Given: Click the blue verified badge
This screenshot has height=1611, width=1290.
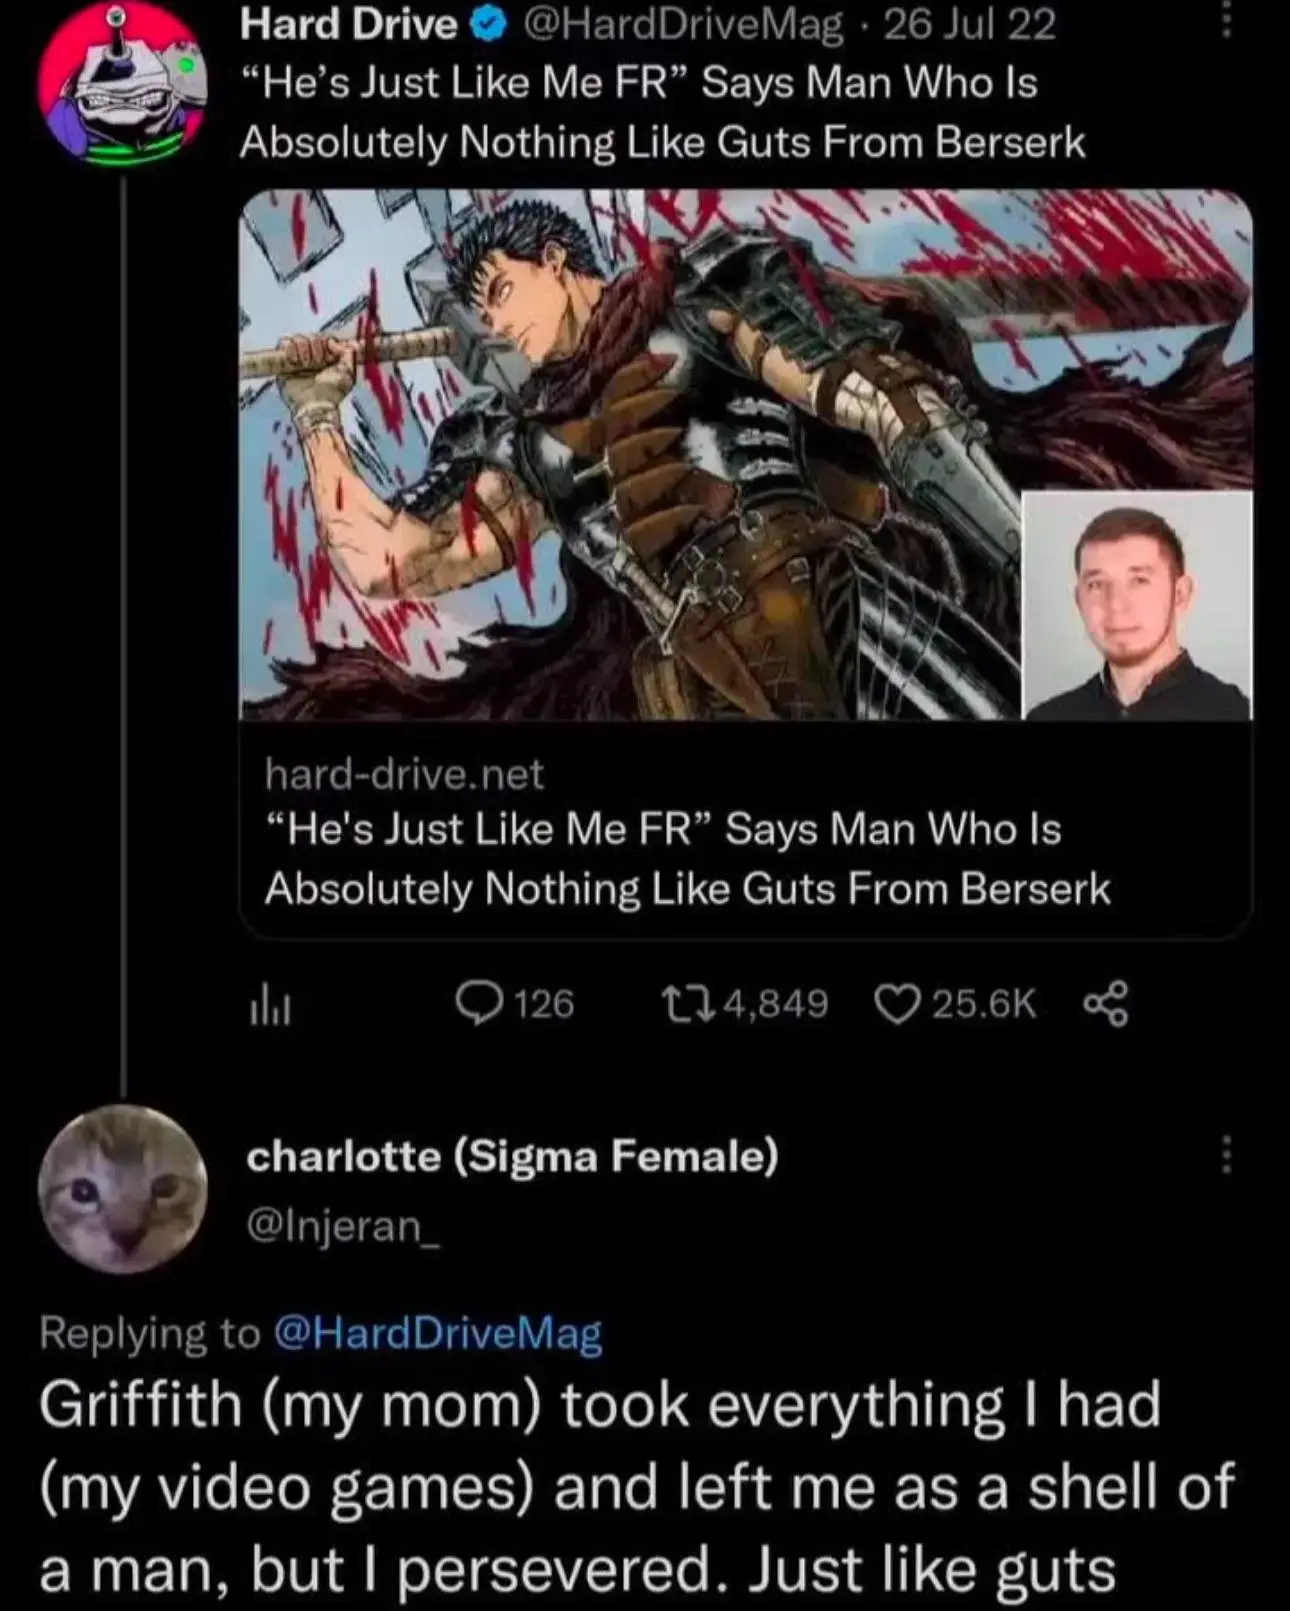Looking at the screenshot, I should (485, 26).
